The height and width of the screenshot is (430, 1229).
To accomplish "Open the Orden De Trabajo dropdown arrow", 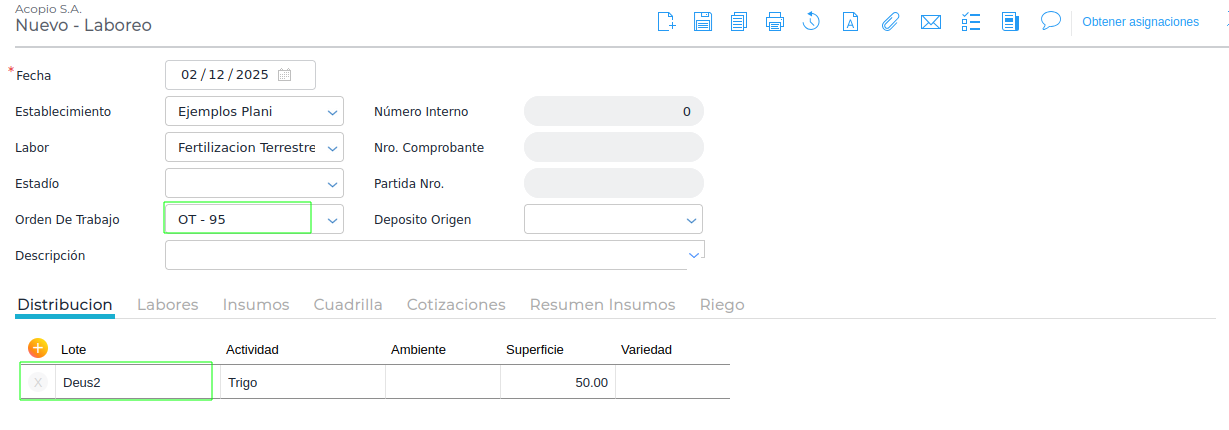I will click(332, 220).
